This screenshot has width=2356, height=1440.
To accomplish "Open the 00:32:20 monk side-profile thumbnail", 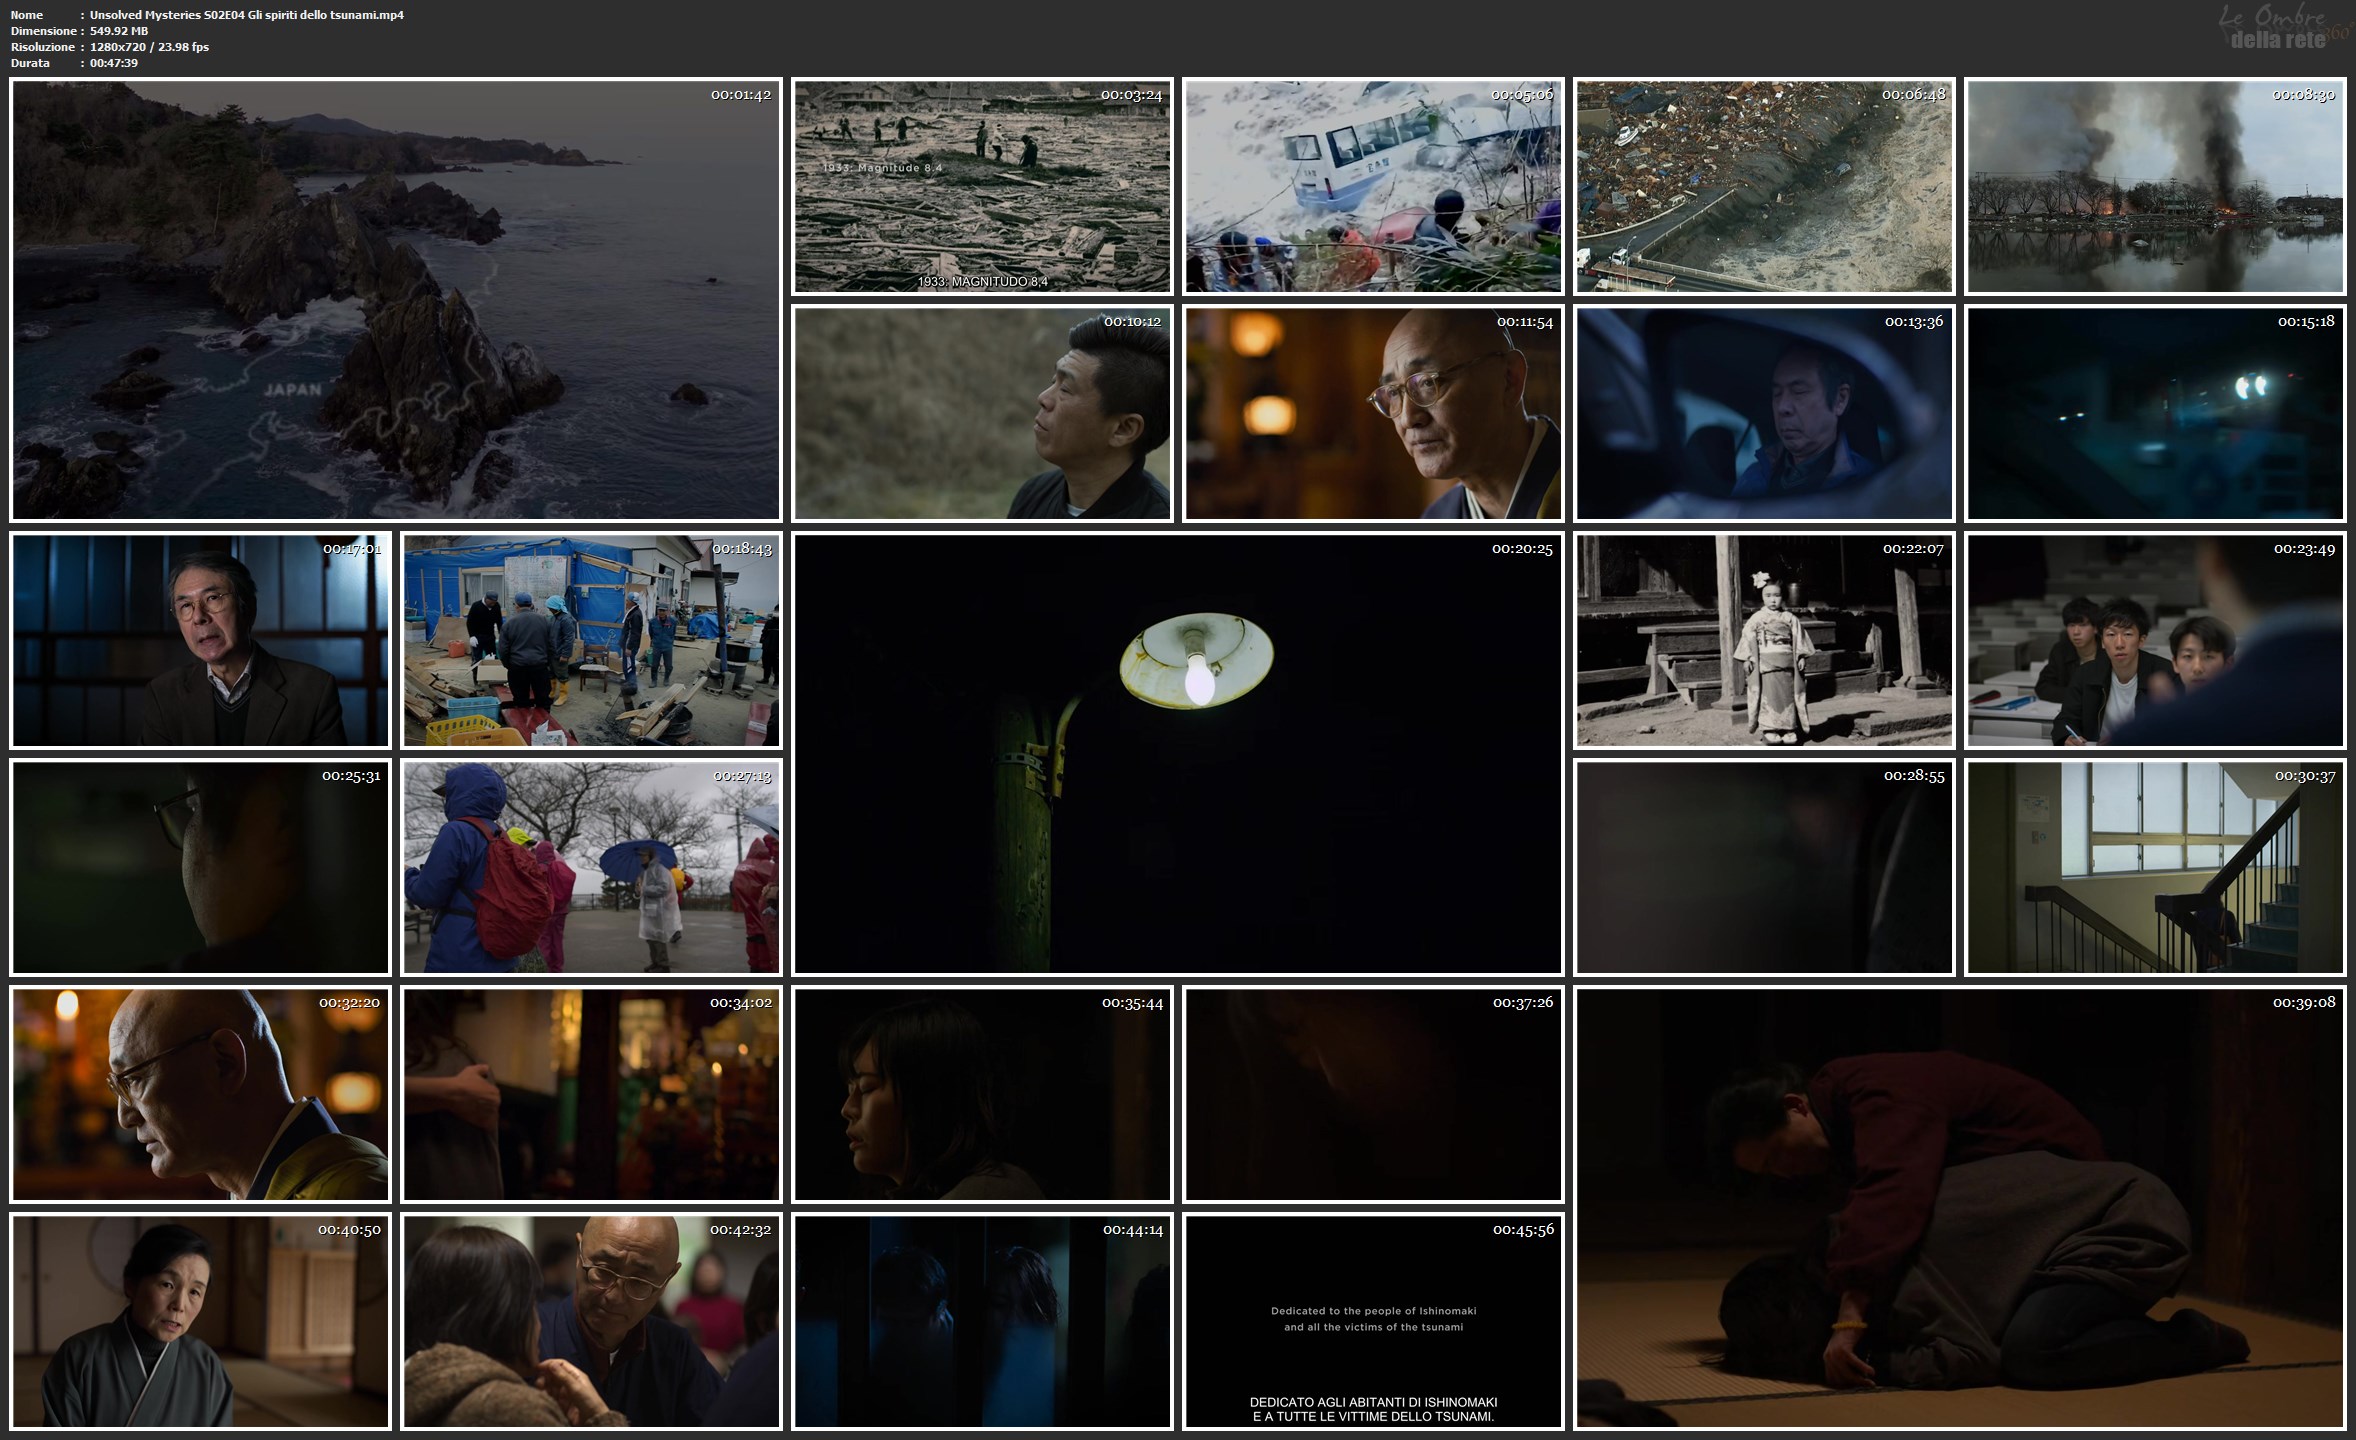I will (200, 1095).
